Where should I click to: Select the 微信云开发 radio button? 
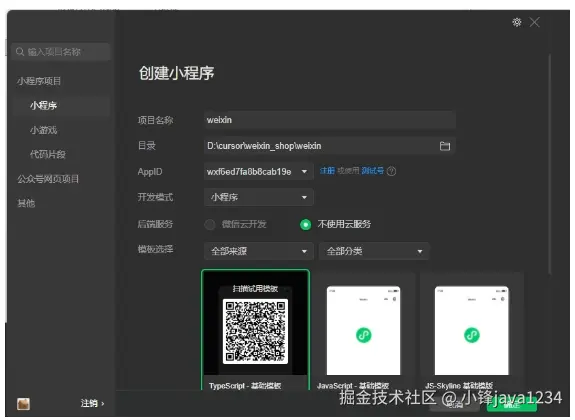pos(210,224)
